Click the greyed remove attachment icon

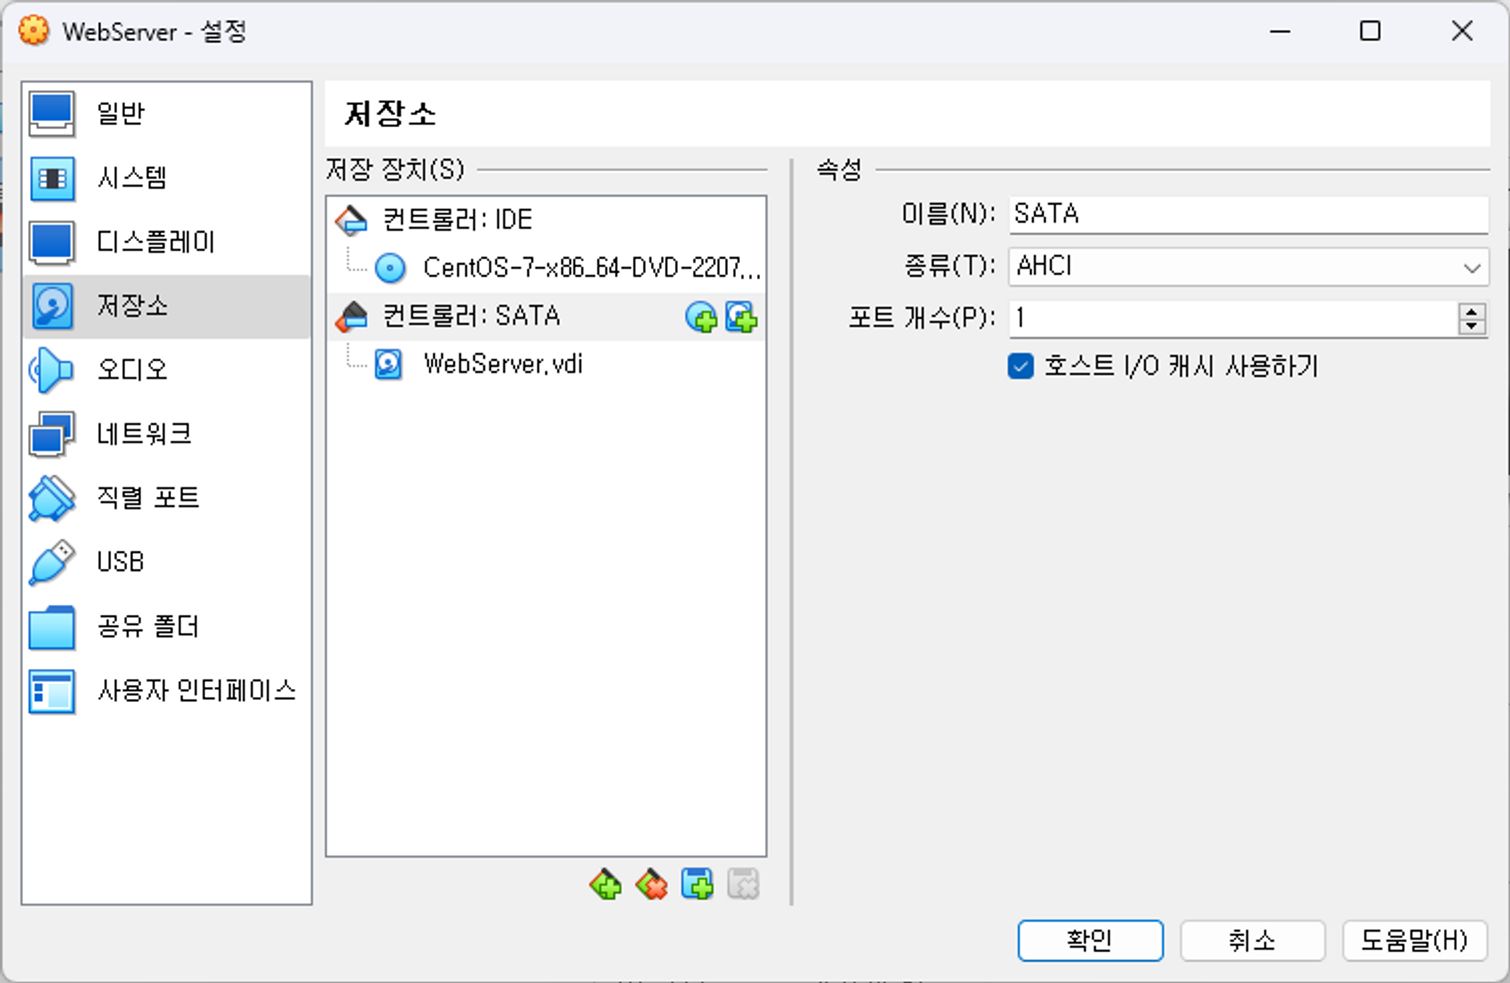[x=743, y=884]
